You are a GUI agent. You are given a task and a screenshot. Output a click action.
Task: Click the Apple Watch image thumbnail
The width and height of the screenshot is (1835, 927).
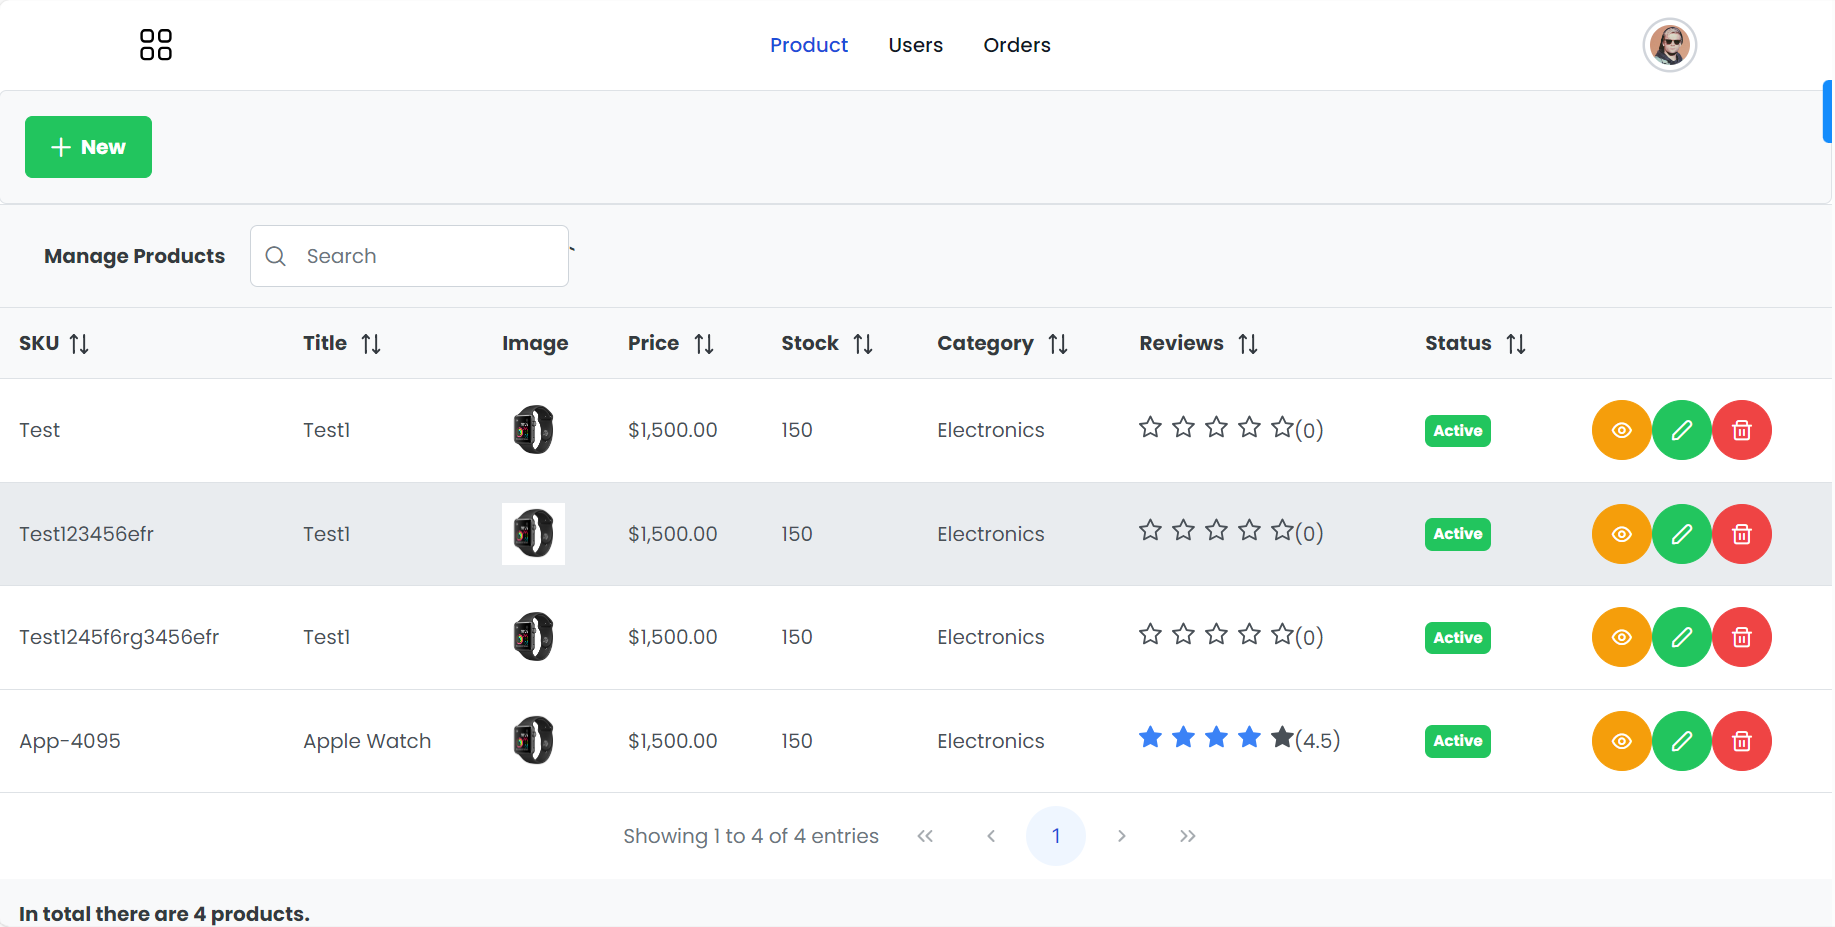(x=533, y=741)
